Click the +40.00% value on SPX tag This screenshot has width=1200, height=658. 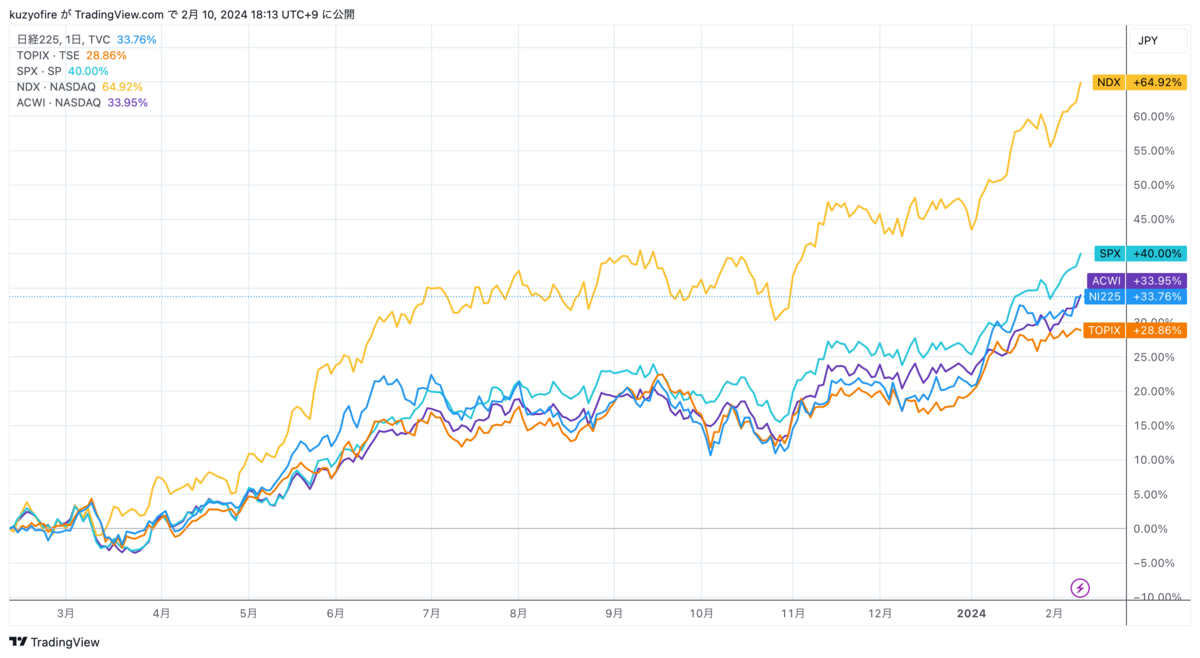pos(1156,254)
